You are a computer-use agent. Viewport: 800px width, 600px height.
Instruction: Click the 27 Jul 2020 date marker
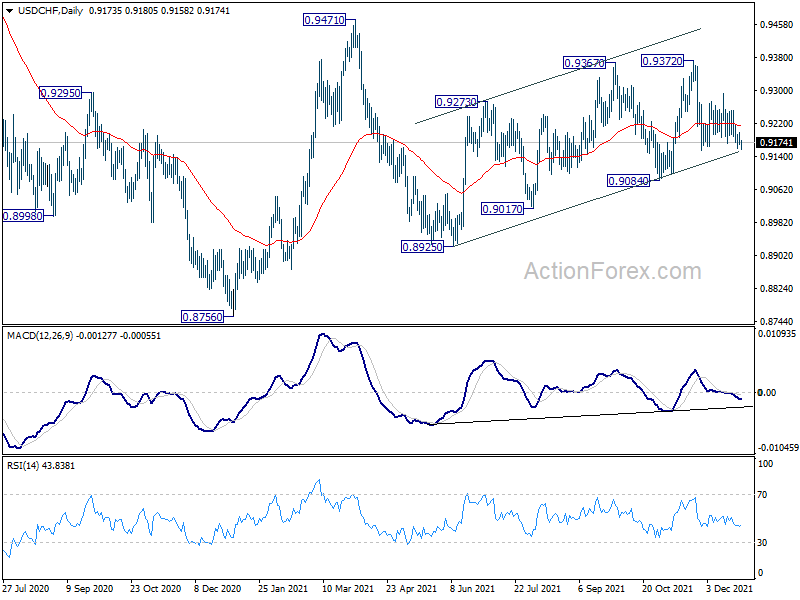26,588
